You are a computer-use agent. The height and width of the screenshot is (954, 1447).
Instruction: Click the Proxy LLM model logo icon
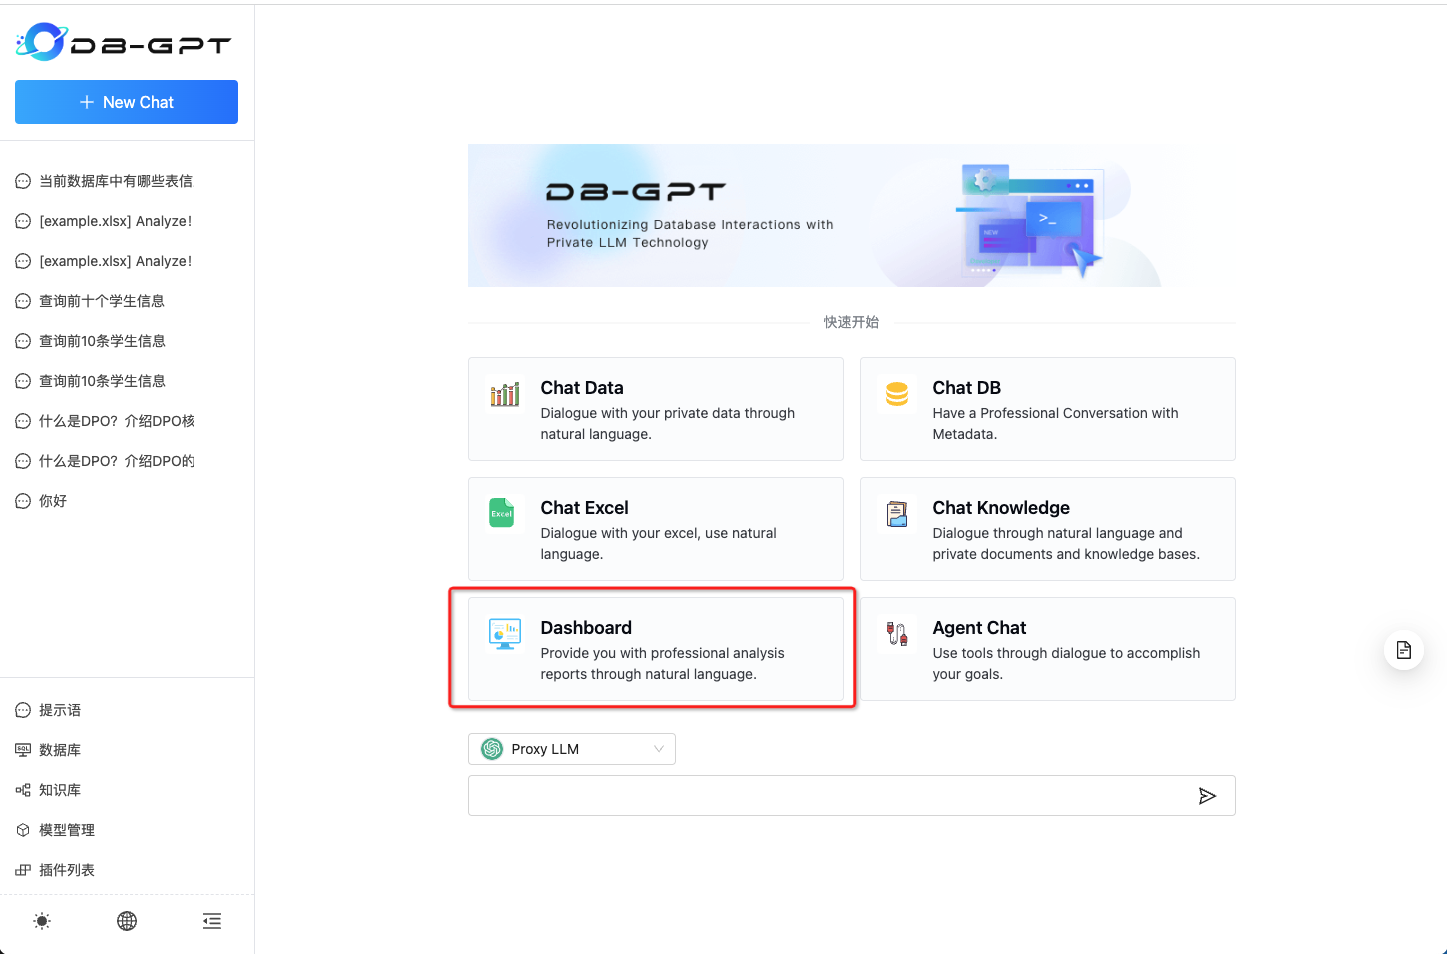(492, 749)
